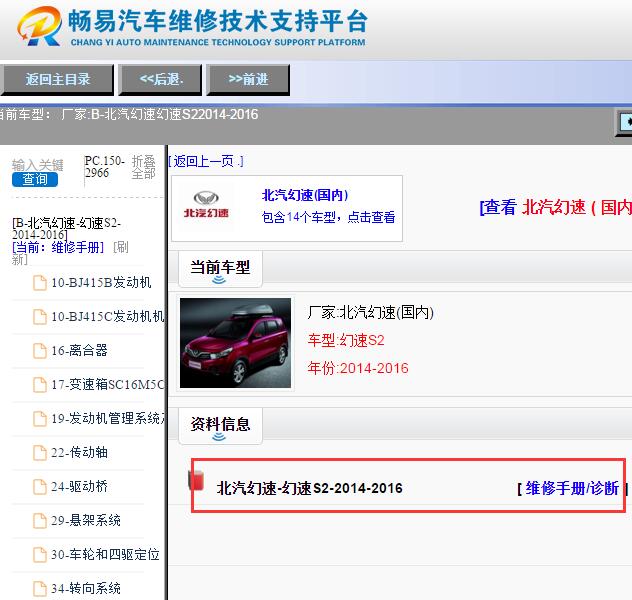
Task: Open tree item 34-转向系统
Action: click(86, 589)
